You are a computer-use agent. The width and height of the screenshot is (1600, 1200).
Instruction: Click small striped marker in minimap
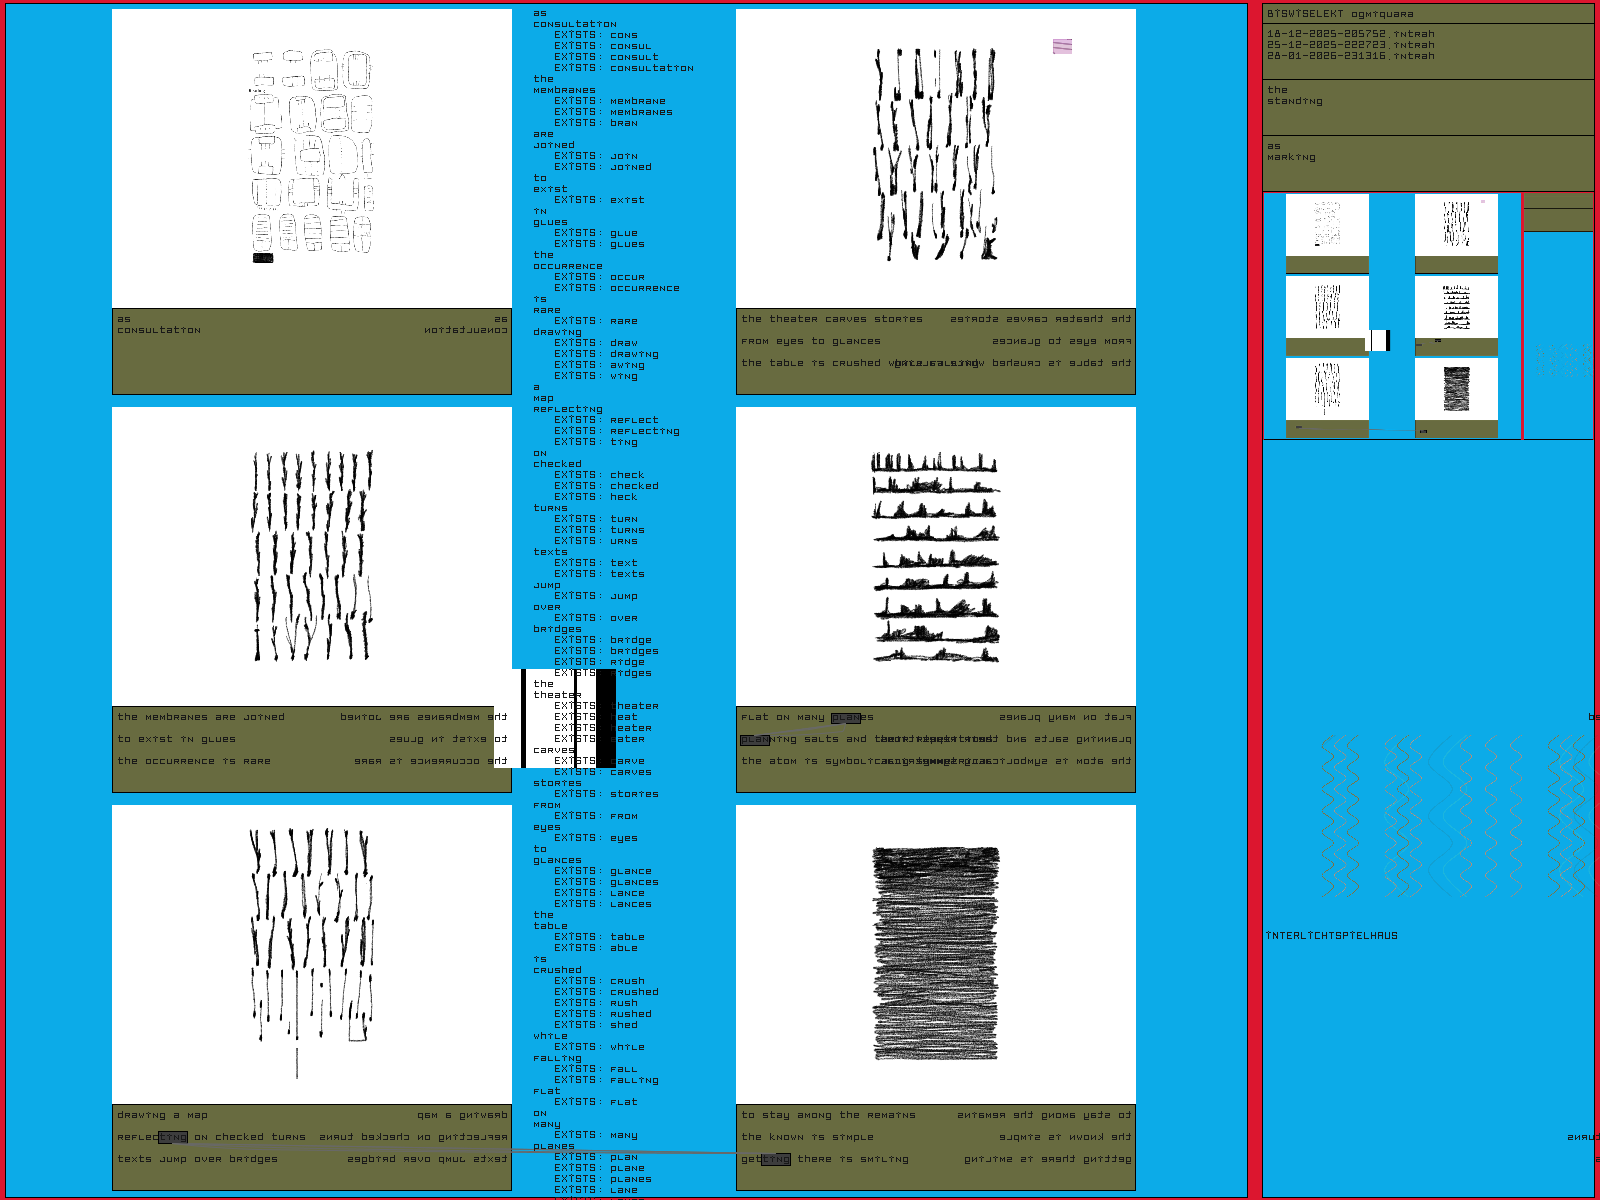(1379, 341)
